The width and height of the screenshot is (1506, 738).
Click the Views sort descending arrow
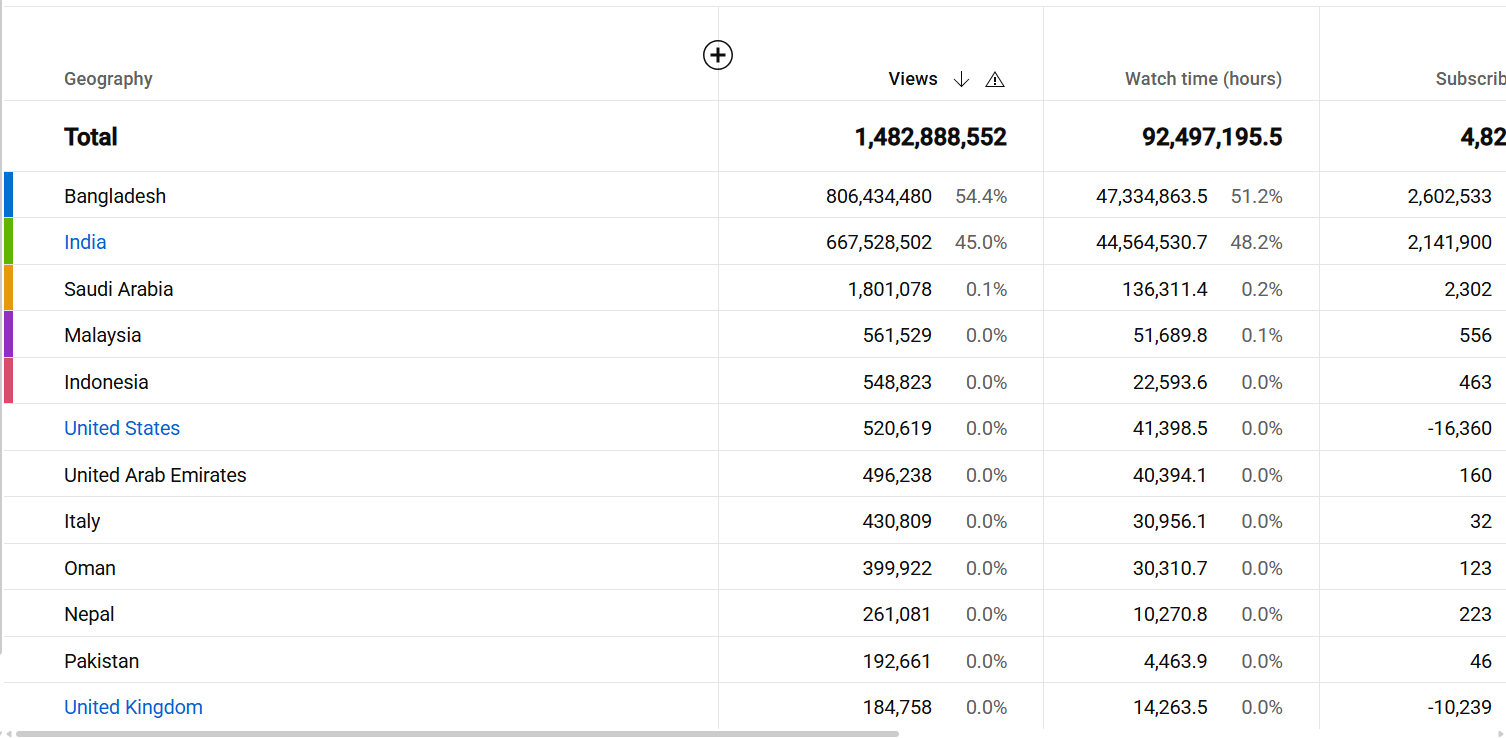961,79
